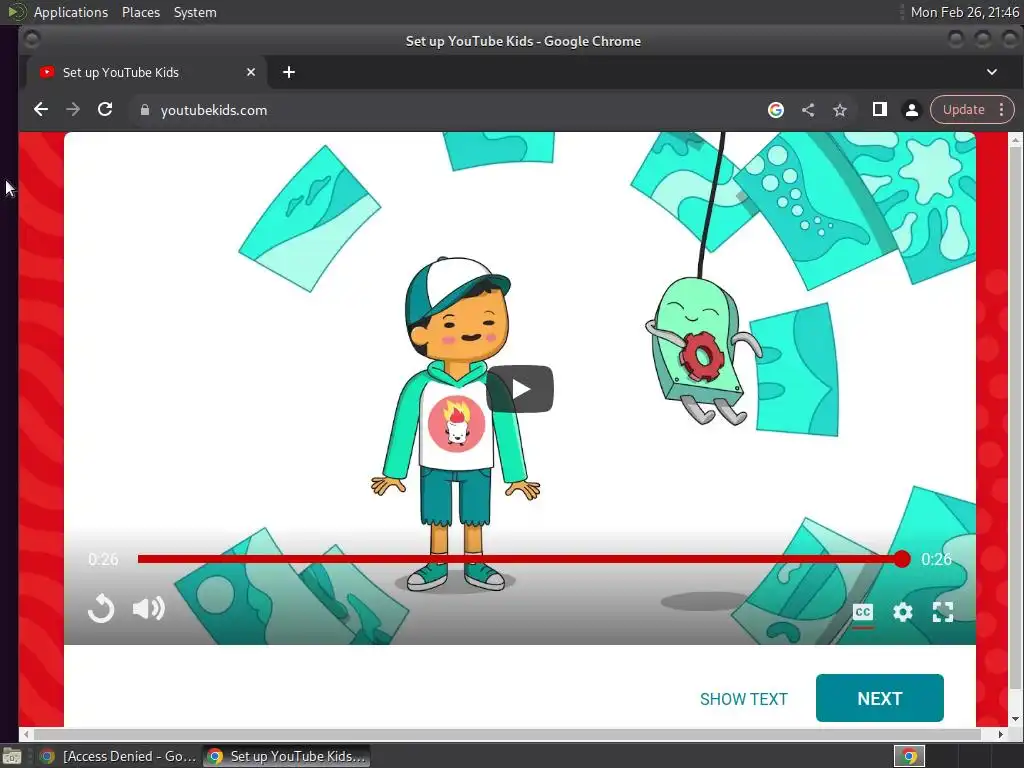Open the Places menu

pyautogui.click(x=140, y=12)
